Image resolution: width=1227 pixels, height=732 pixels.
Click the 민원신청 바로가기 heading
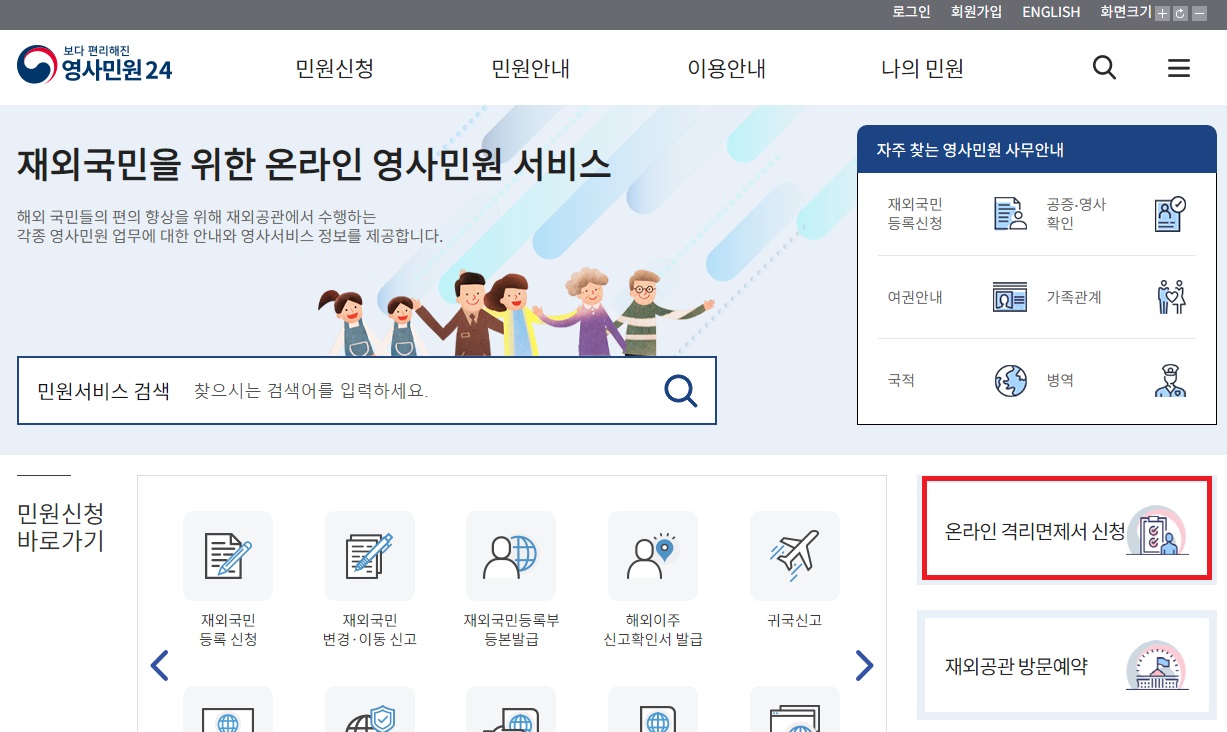tap(60, 527)
